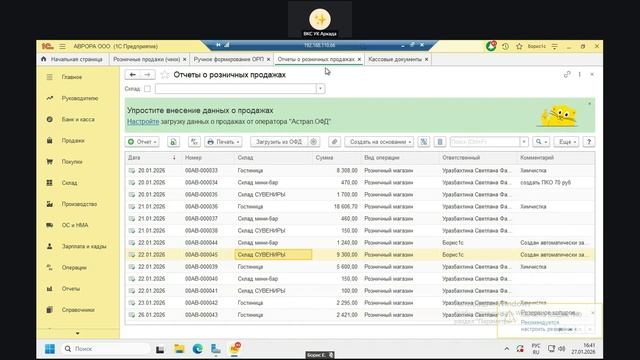This screenshot has width=640, height=360.
Task: Close the Отчеты о розничных продажах tab
Action: [359, 60]
